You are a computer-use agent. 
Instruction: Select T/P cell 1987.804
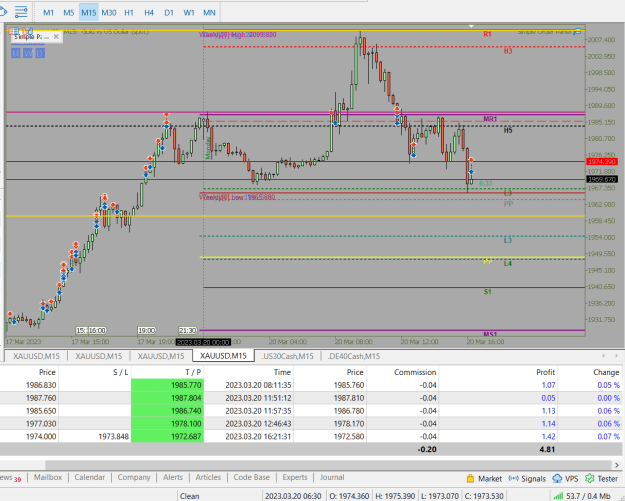point(167,398)
